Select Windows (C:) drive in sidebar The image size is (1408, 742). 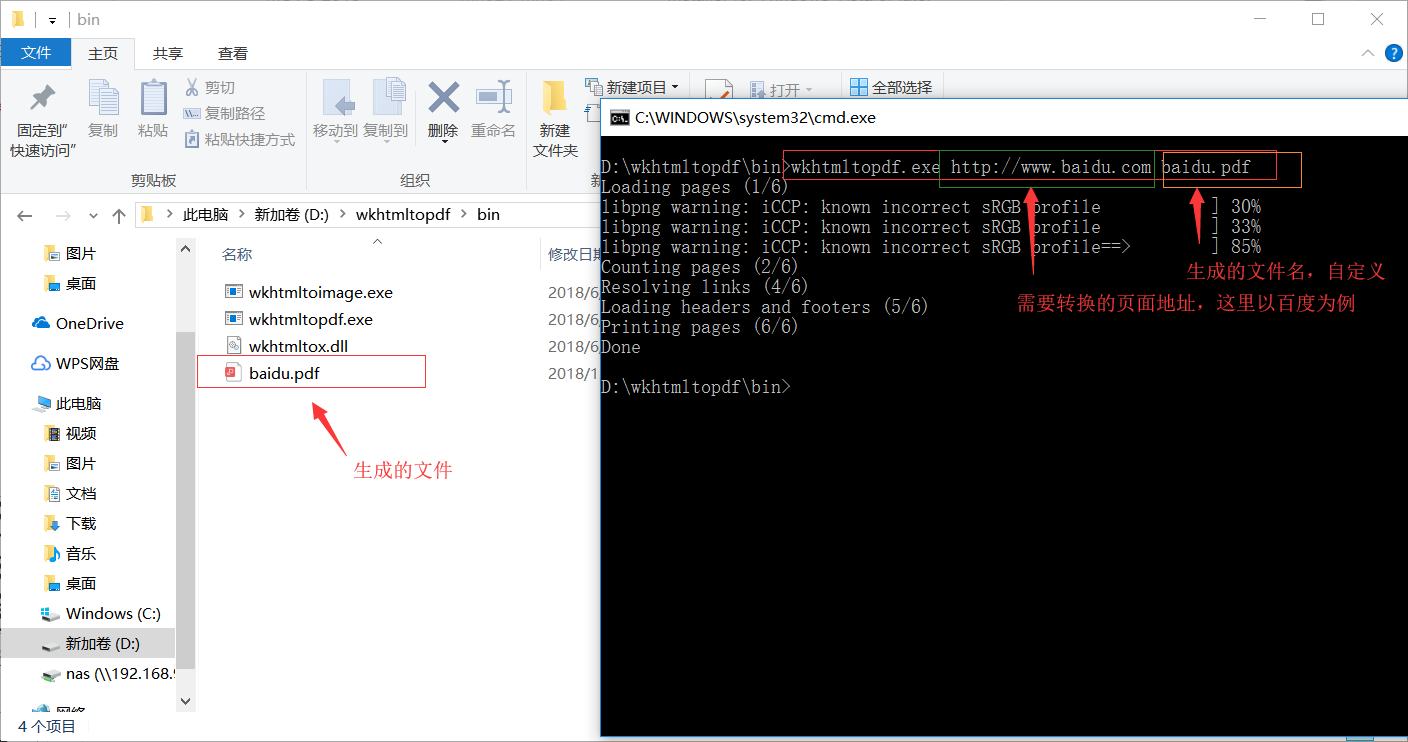tap(100, 614)
